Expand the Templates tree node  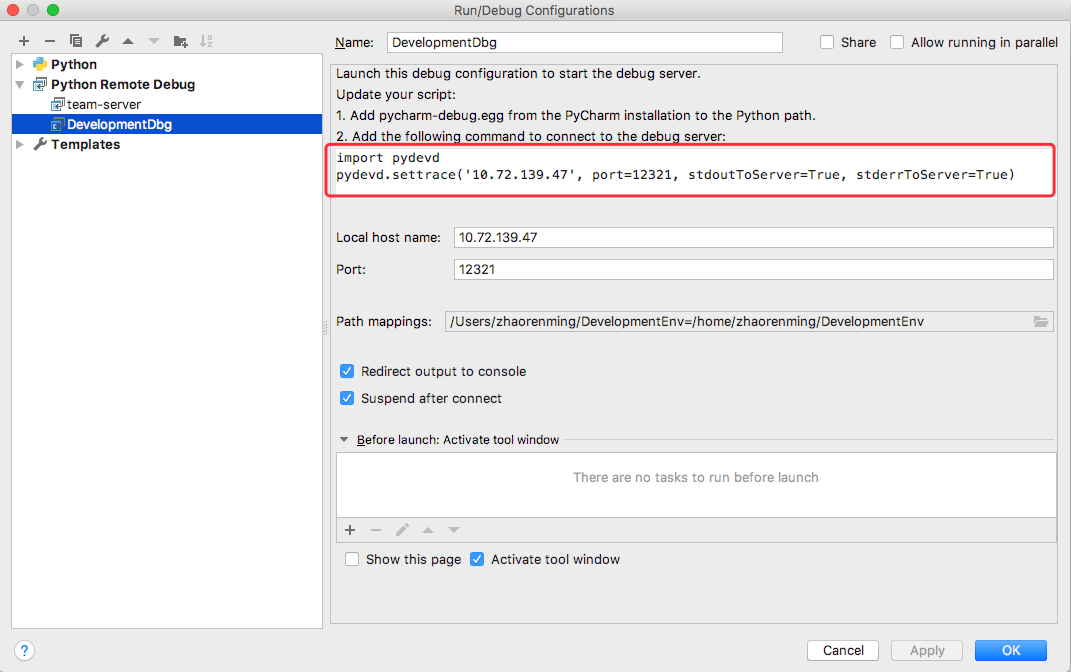pyautogui.click(x=20, y=144)
